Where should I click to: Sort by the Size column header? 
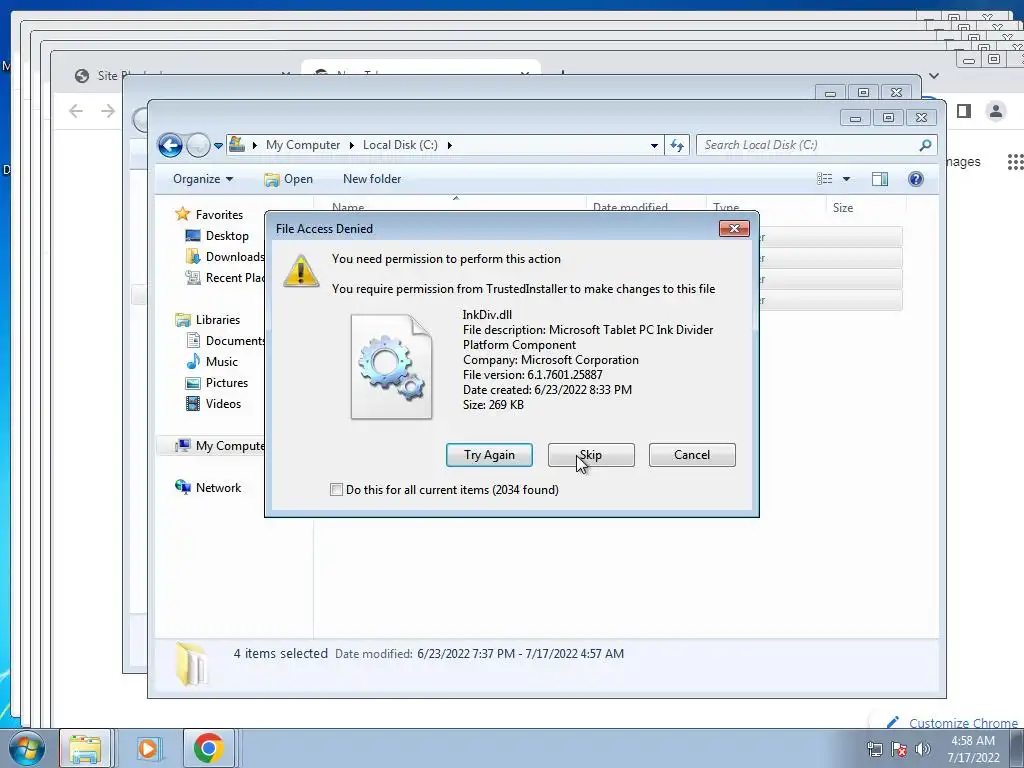(842, 208)
